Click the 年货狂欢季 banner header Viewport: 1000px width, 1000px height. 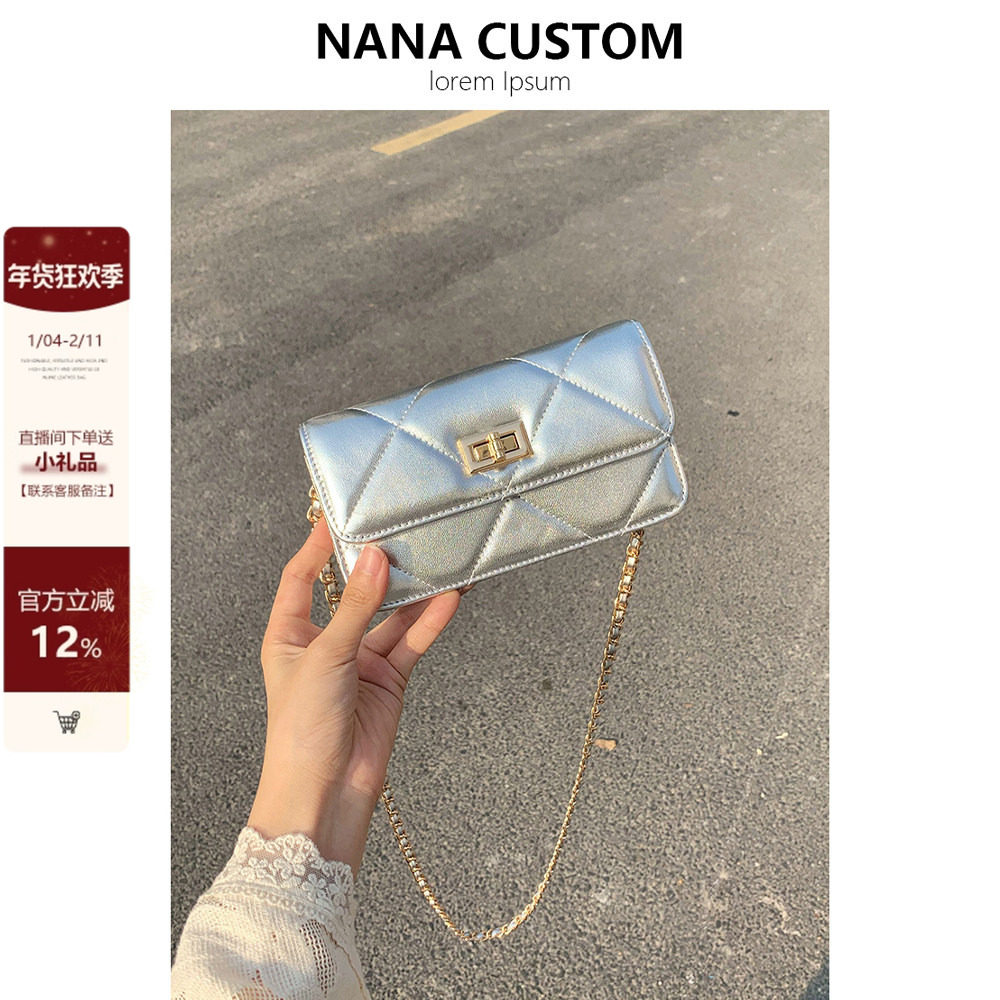point(66,276)
